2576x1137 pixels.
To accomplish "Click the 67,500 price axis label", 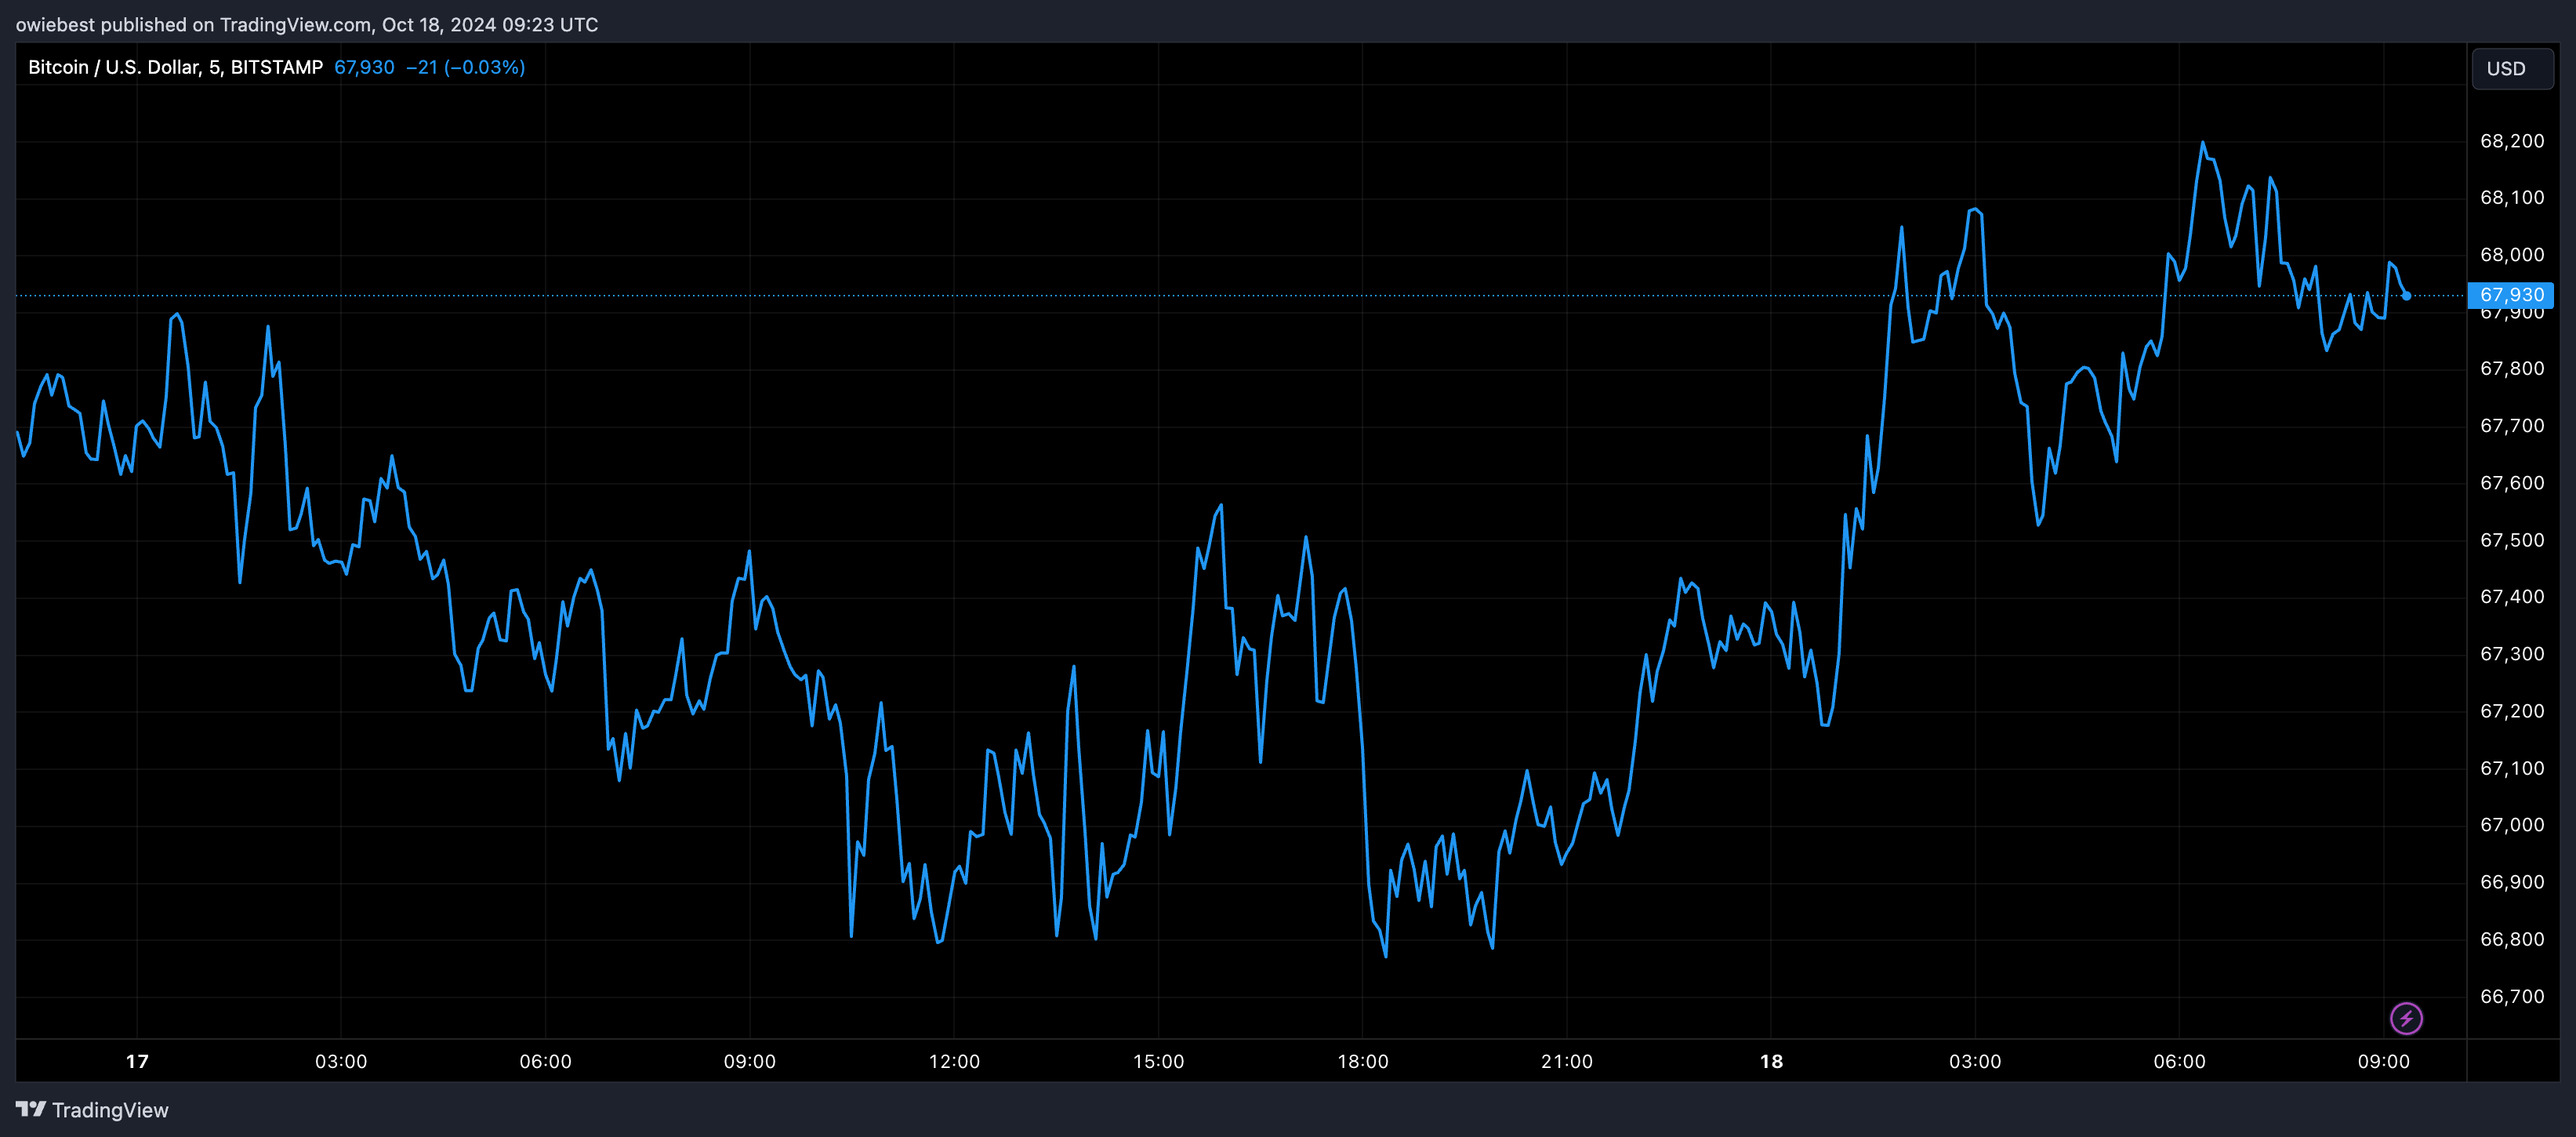I will 2512,540.
